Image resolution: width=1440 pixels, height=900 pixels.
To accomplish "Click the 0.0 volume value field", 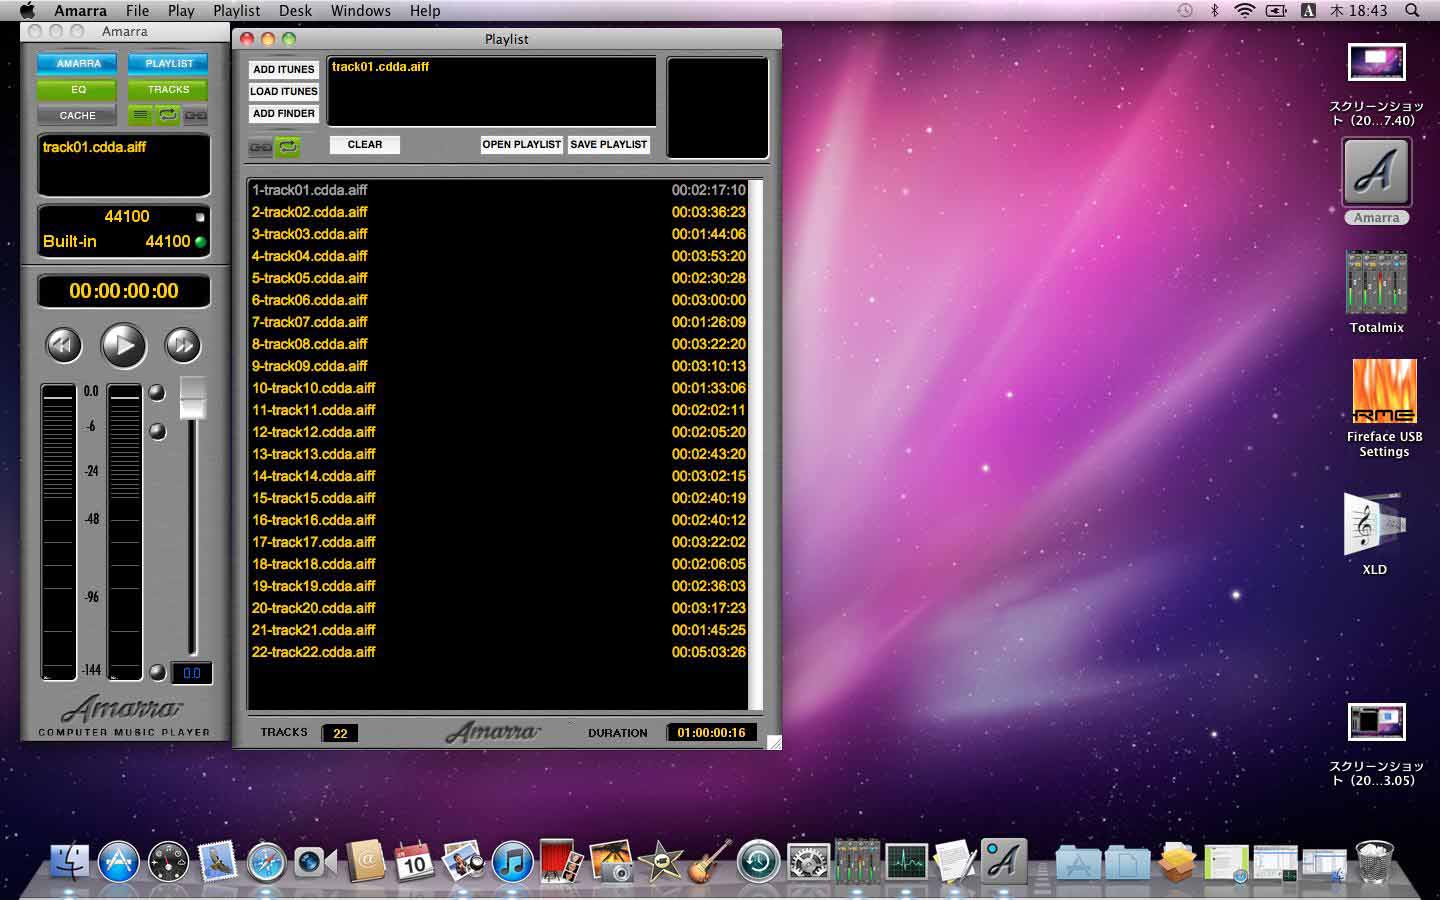I will pos(192,673).
